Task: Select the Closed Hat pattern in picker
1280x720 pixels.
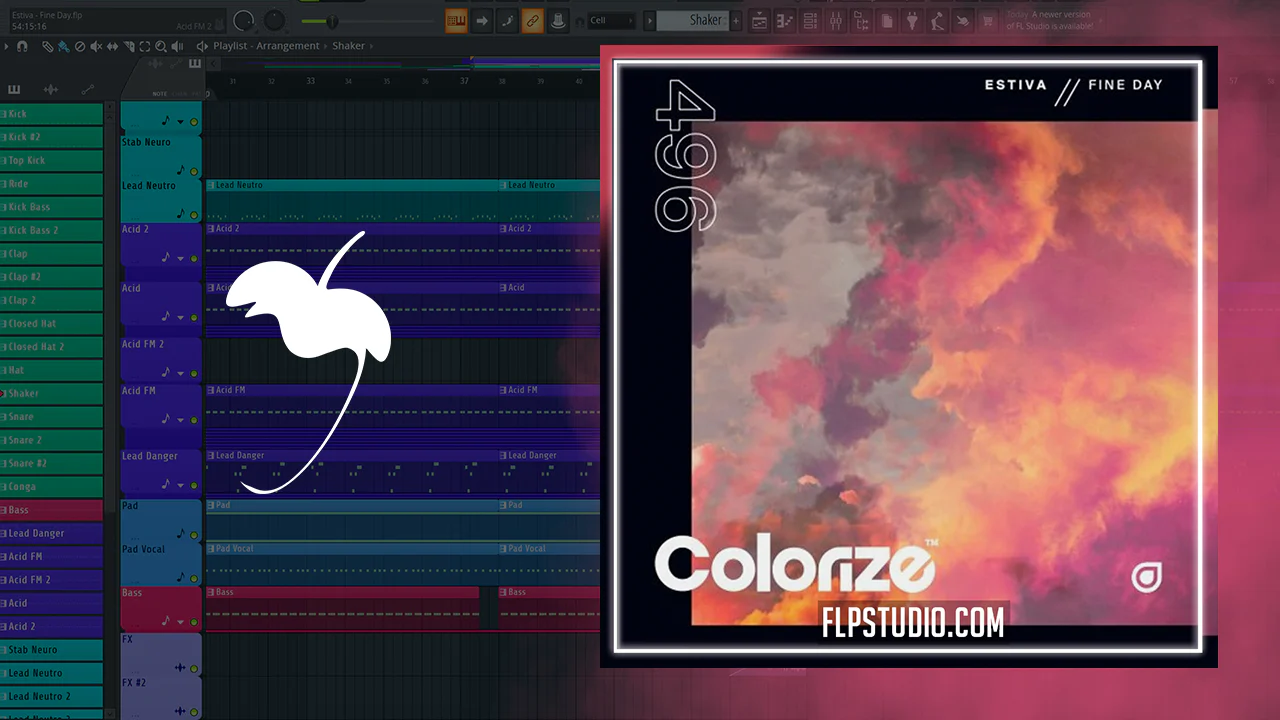Action: (x=51, y=324)
